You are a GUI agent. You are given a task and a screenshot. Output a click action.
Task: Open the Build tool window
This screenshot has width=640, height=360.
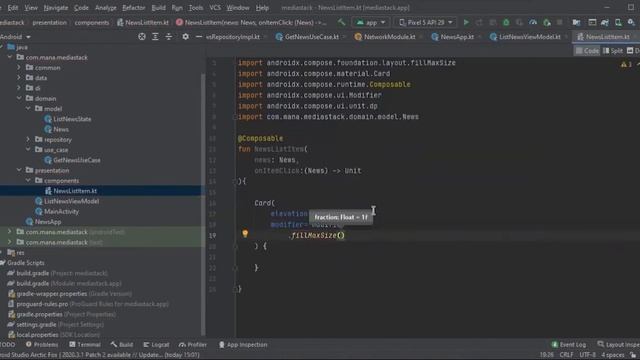[122, 345]
